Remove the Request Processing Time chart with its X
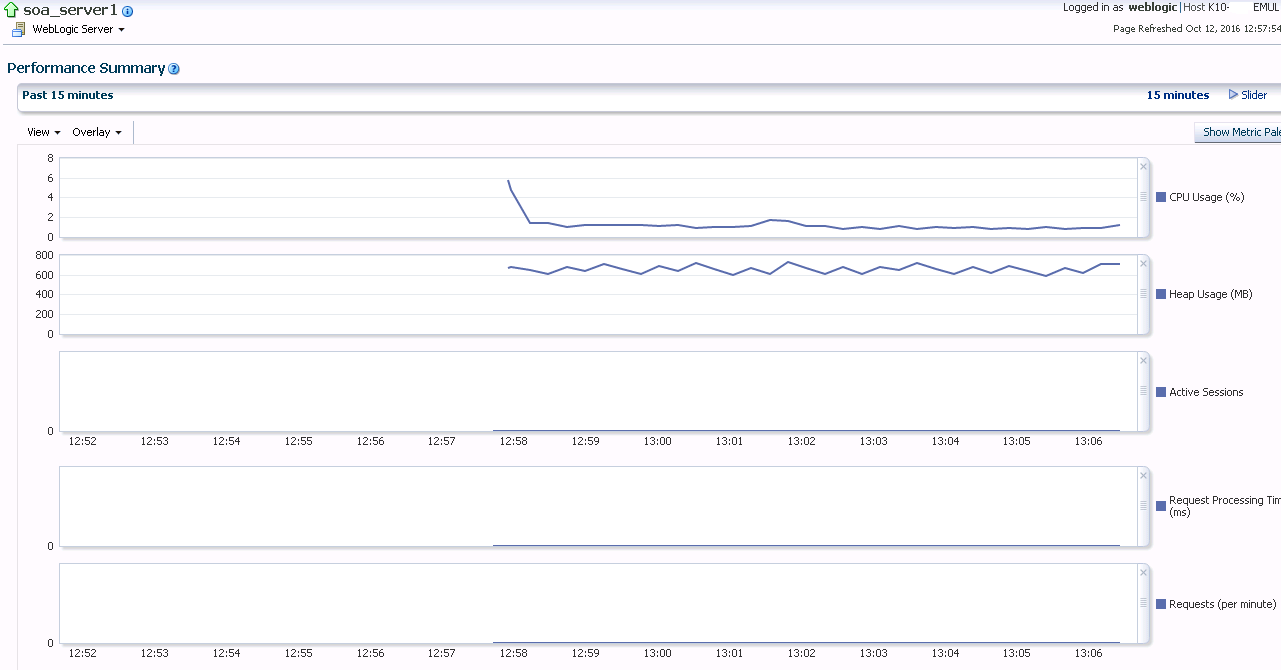 [x=1143, y=476]
